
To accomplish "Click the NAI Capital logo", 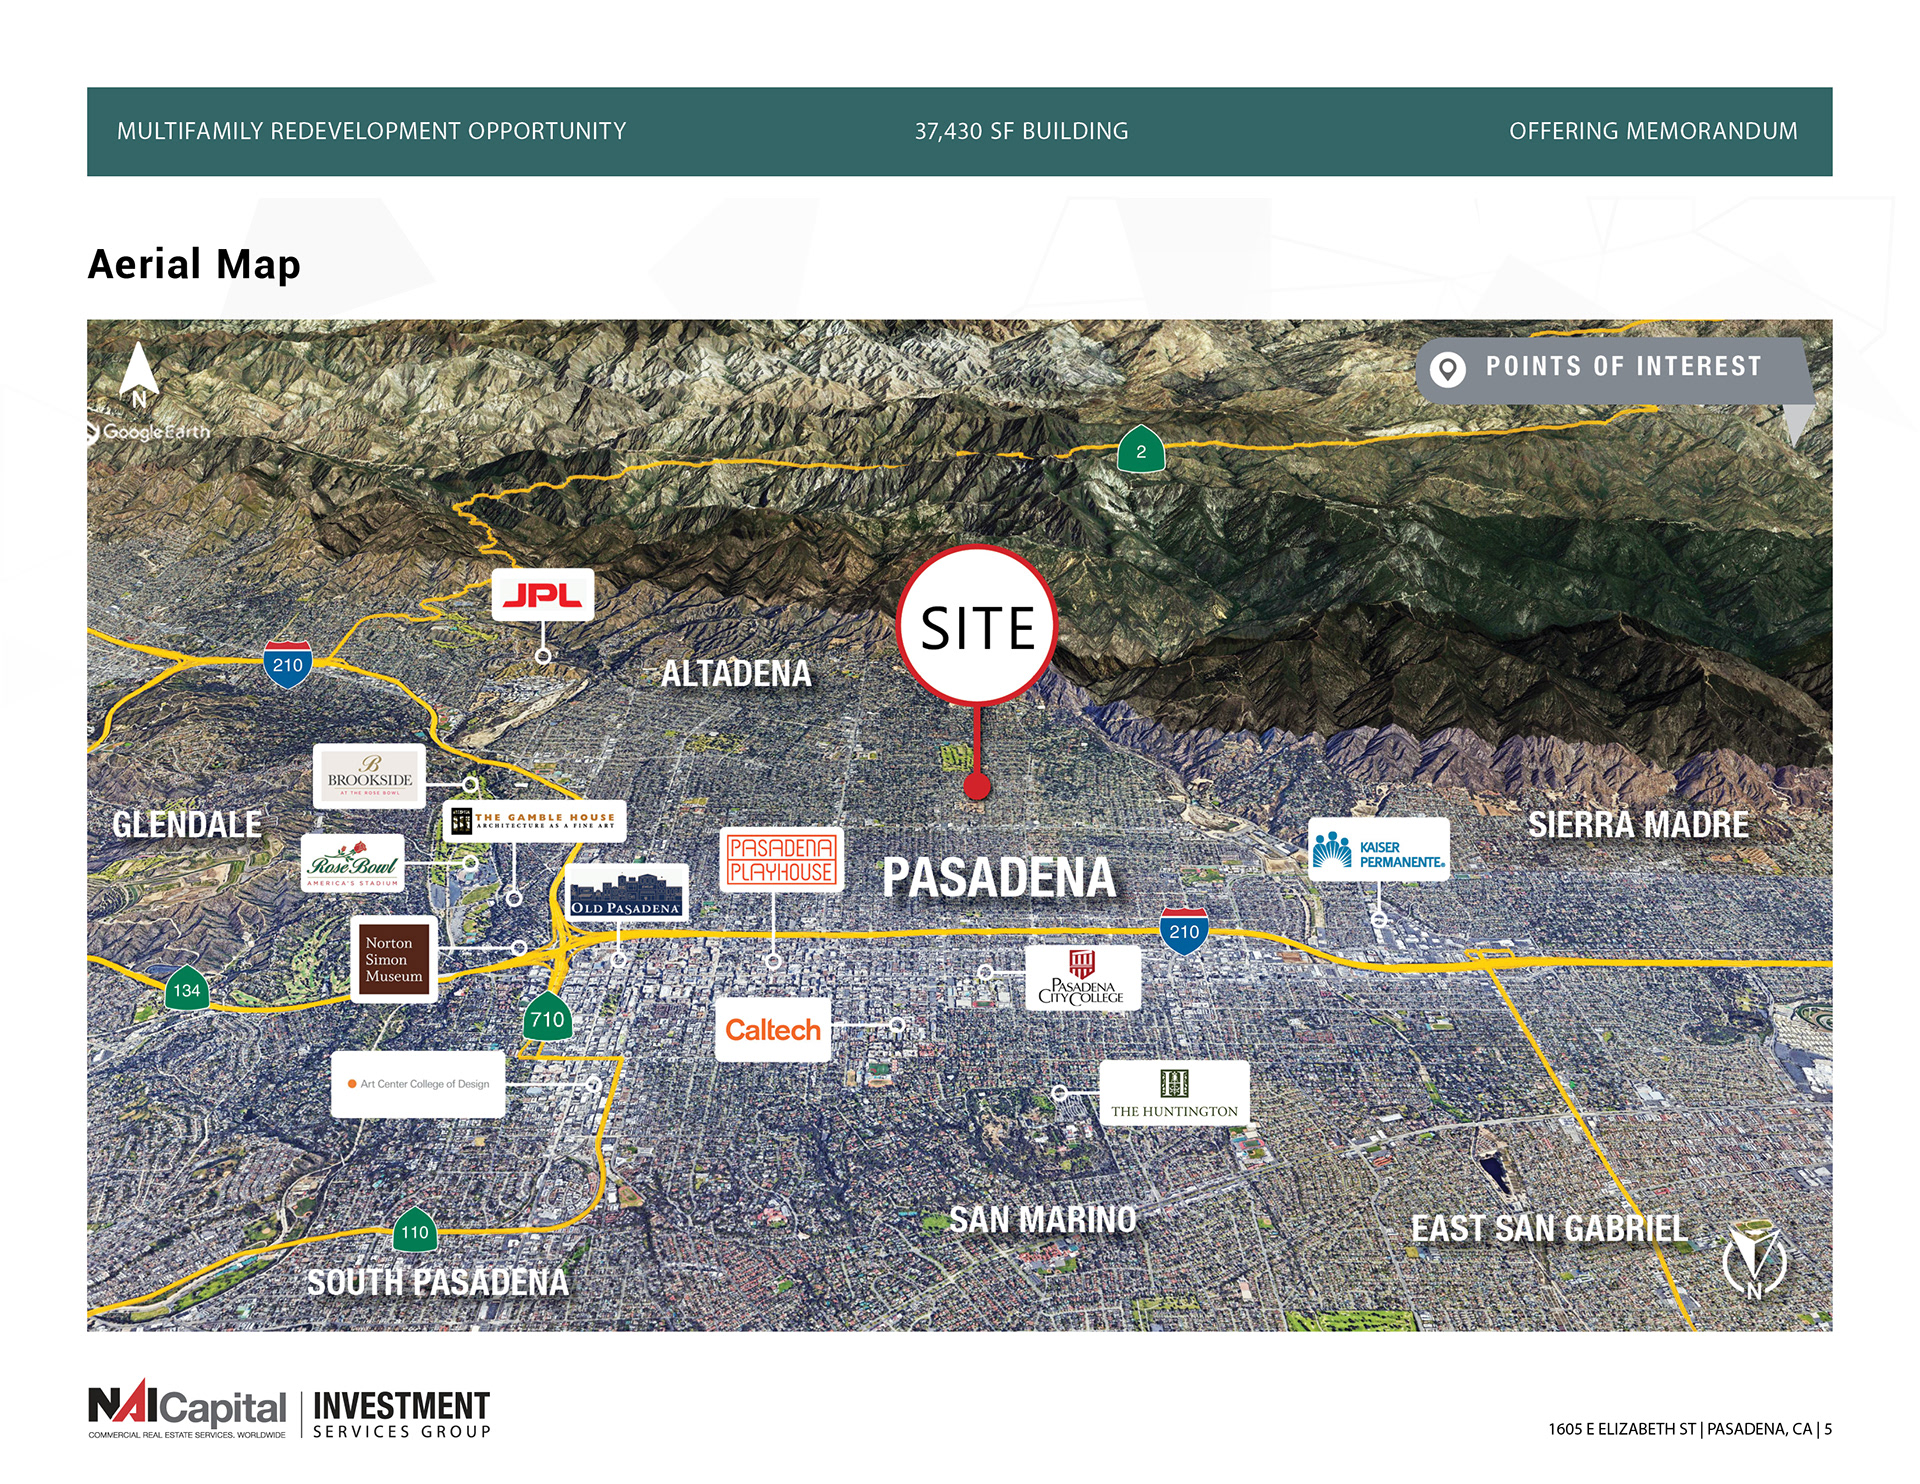I will 187,1408.
